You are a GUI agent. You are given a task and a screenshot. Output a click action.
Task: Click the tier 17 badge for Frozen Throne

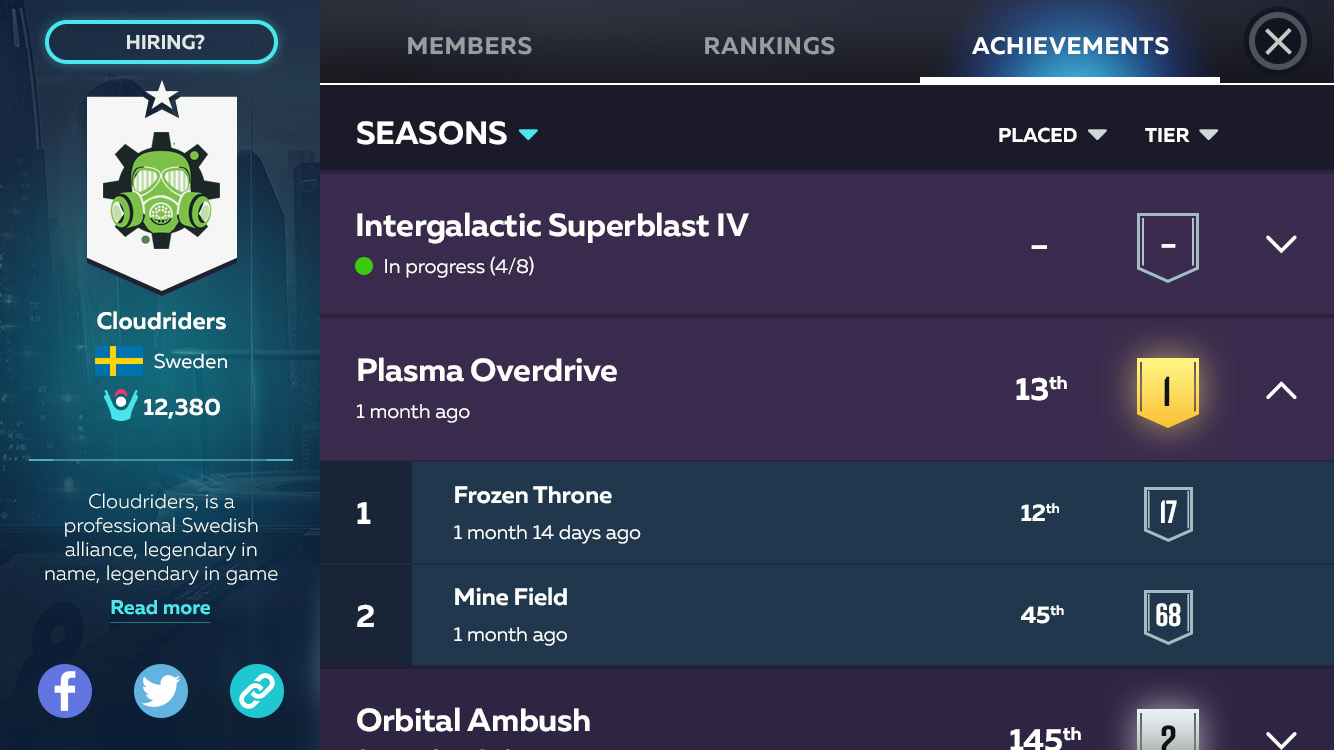pyautogui.click(x=1168, y=513)
